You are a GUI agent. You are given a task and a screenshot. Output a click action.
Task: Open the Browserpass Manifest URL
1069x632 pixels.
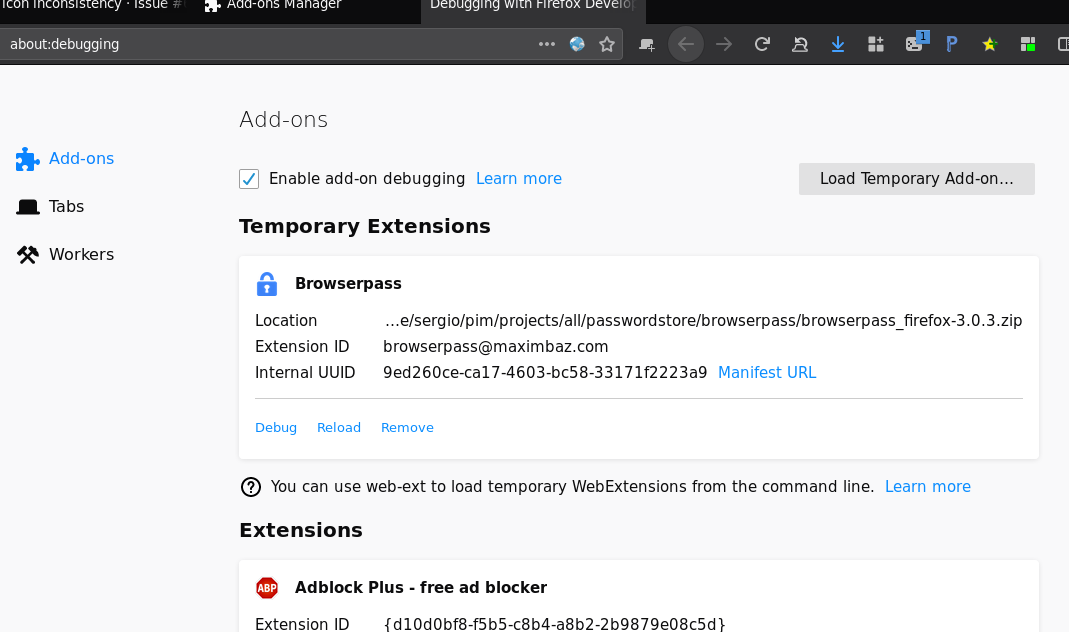[767, 372]
